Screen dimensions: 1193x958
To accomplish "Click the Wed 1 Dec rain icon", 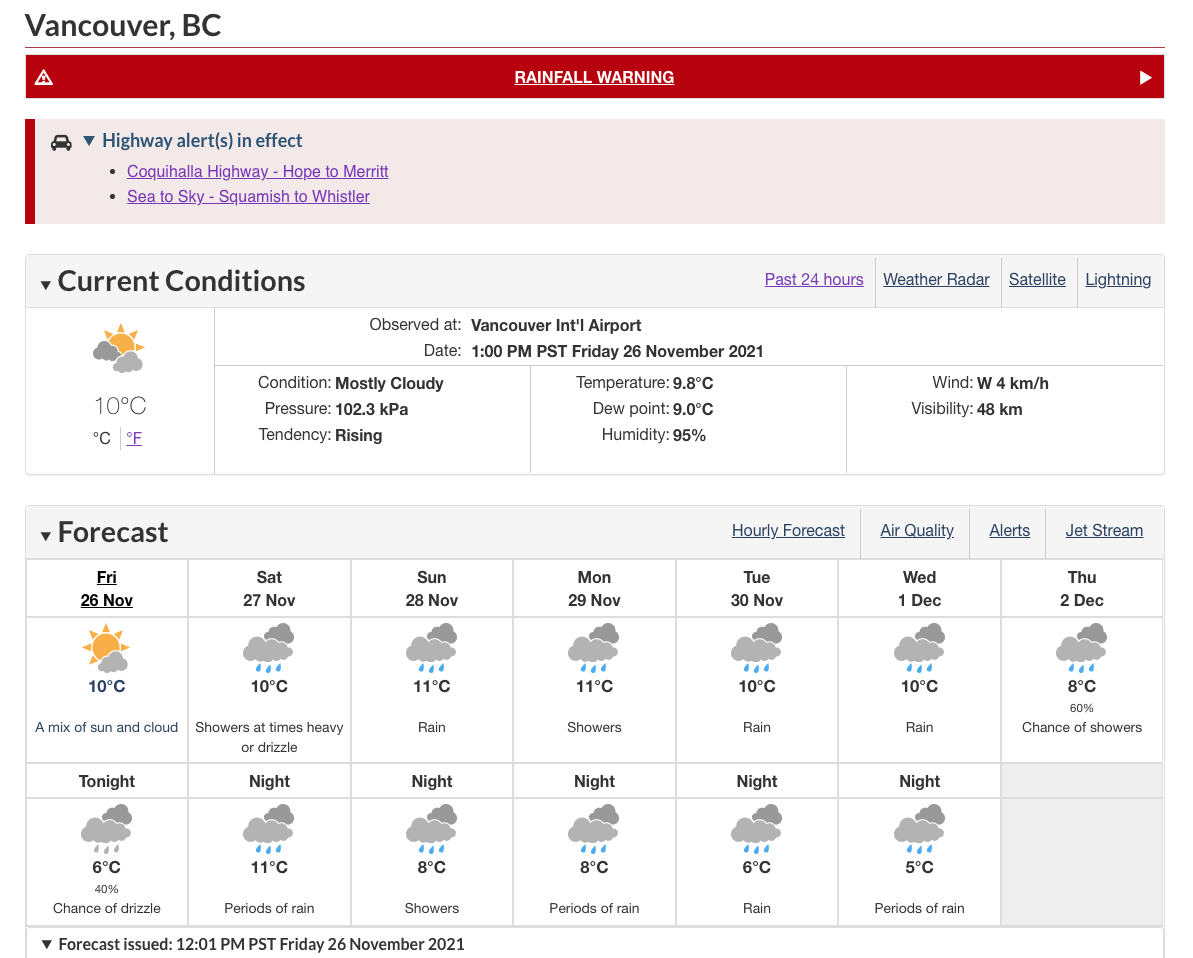I will click(x=919, y=648).
